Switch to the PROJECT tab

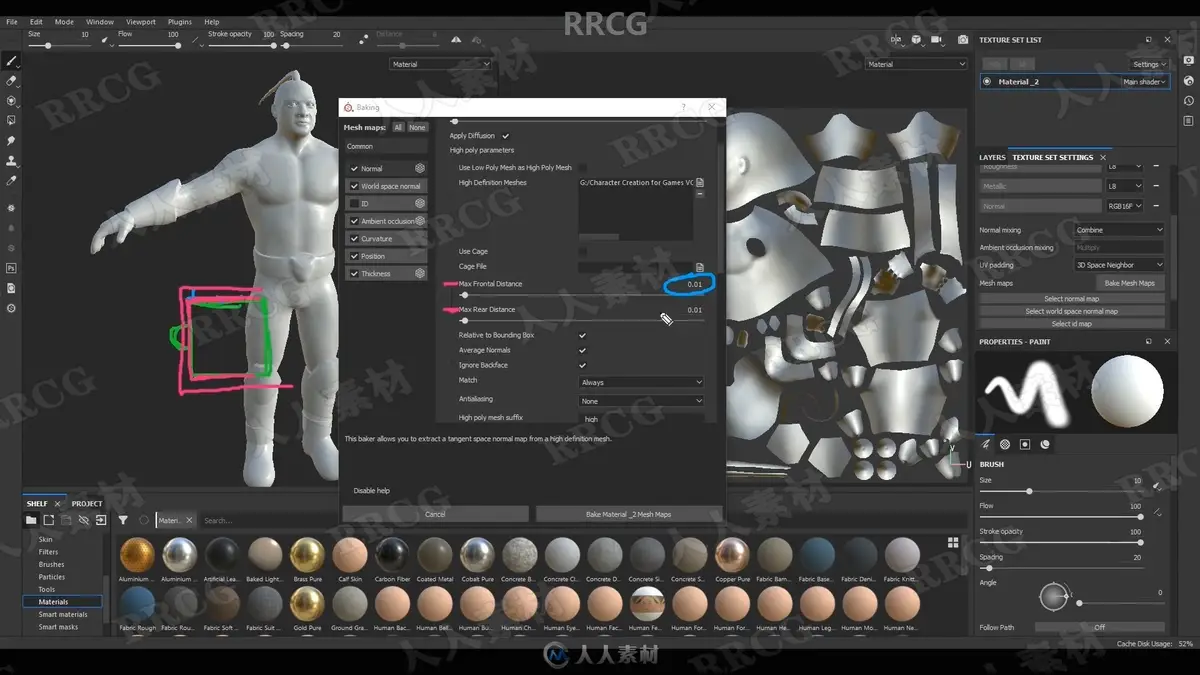click(87, 503)
